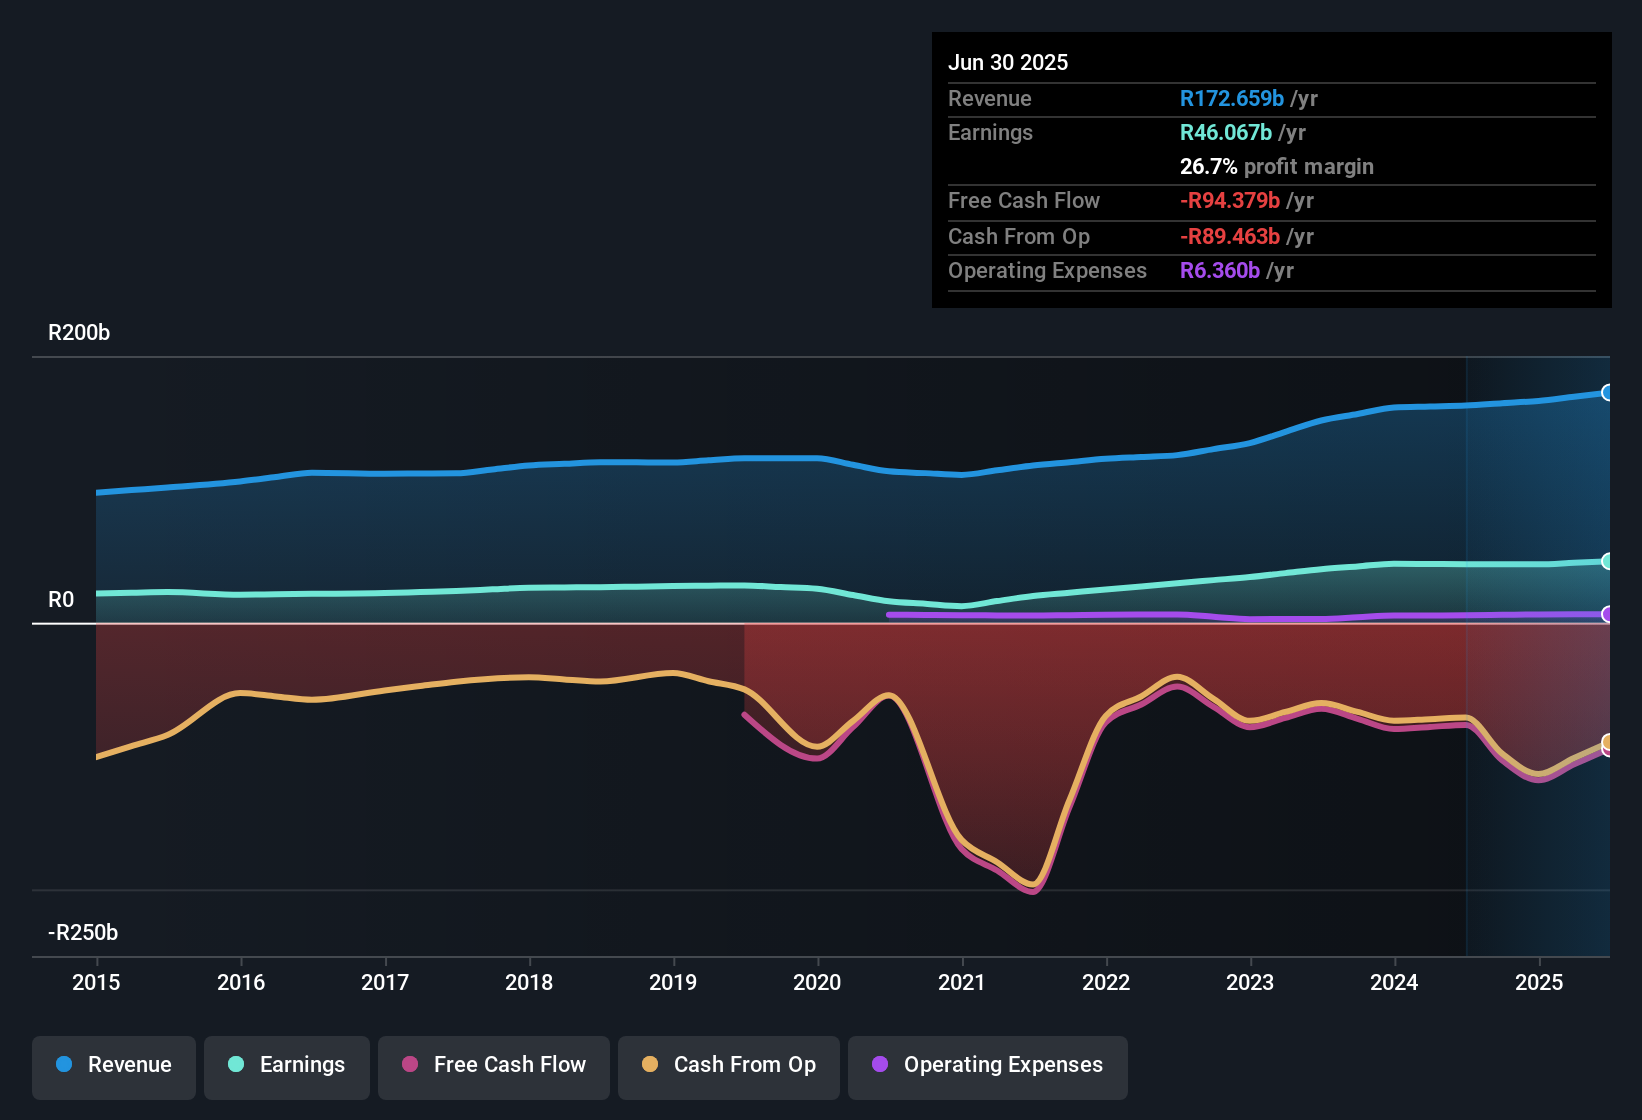Click the R200b y-axis label
The height and width of the screenshot is (1120, 1642).
79,333
